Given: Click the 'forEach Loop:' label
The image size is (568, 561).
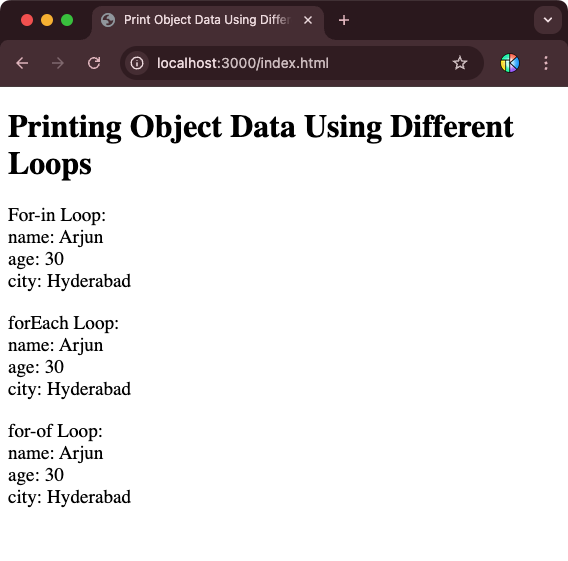Looking at the screenshot, I should (63, 323).
